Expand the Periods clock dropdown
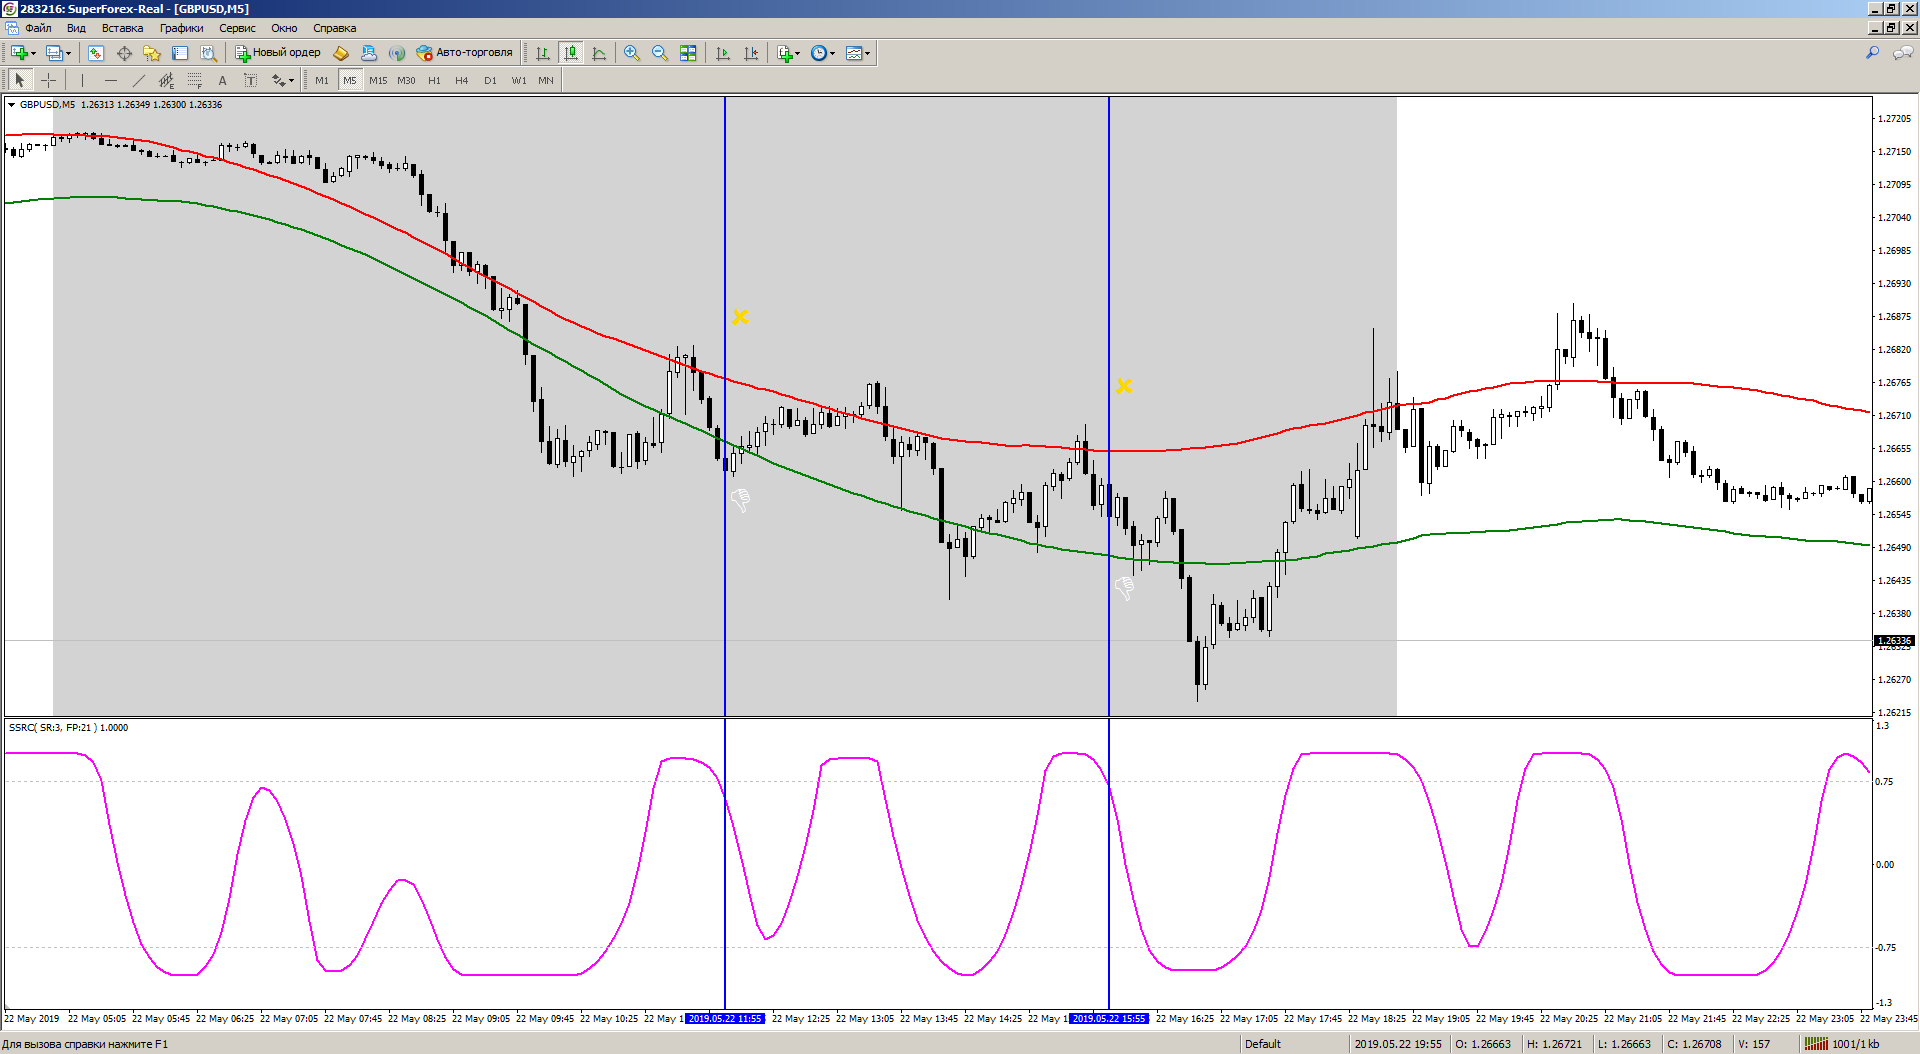 coord(832,53)
